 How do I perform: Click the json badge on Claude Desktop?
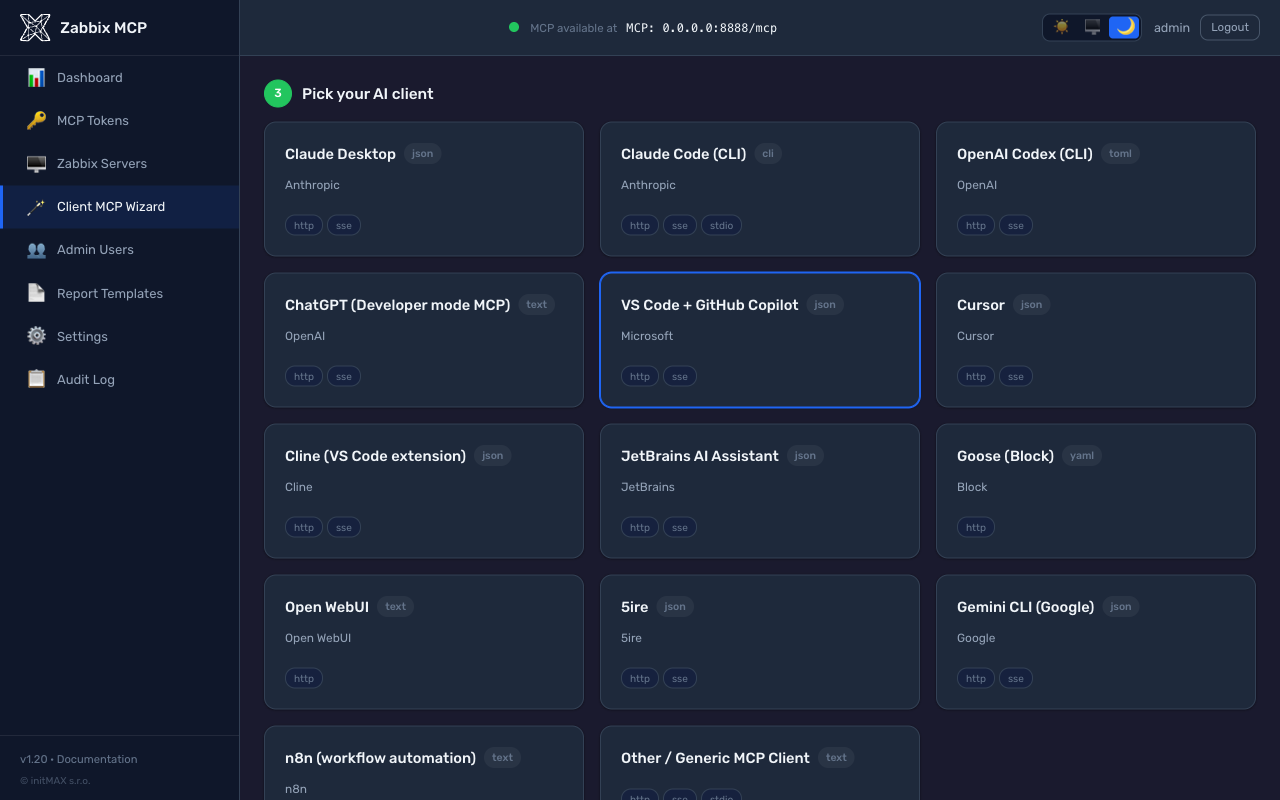click(423, 154)
